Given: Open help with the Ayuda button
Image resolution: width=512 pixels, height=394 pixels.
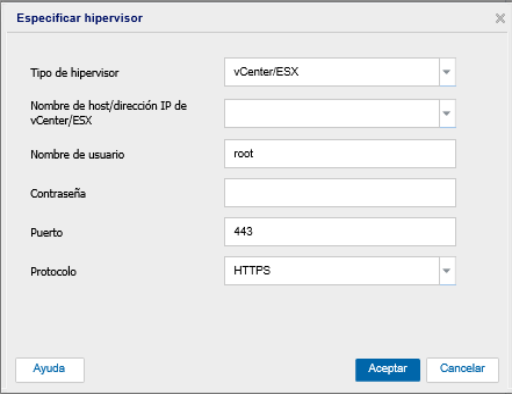Looking at the screenshot, I should coord(50,370).
